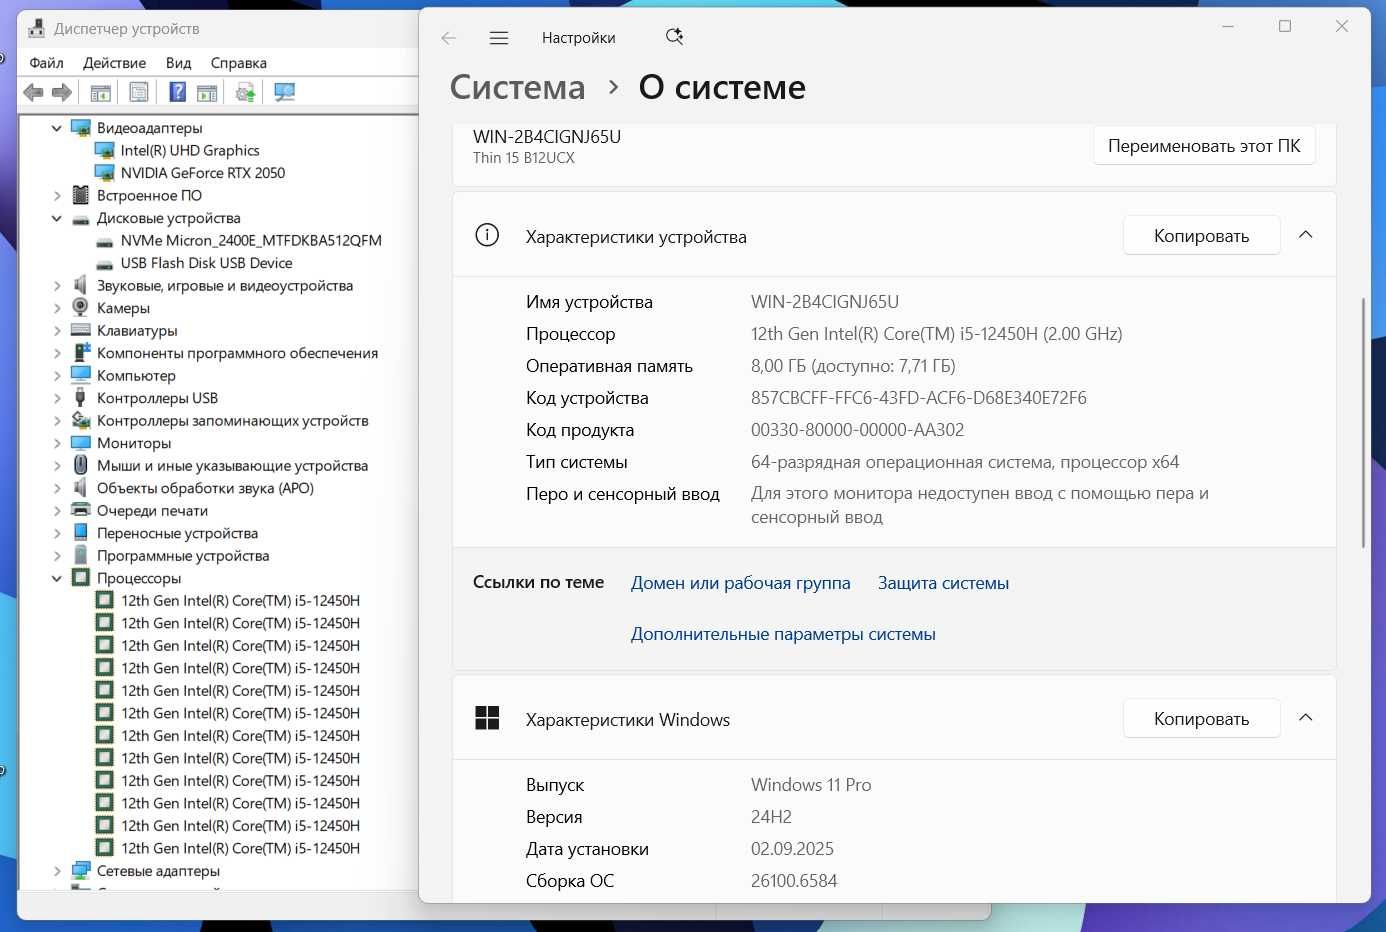The width and height of the screenshot is (1386, 932).
Task: Open the Справка menu
Action: click(x=238, y=63)
